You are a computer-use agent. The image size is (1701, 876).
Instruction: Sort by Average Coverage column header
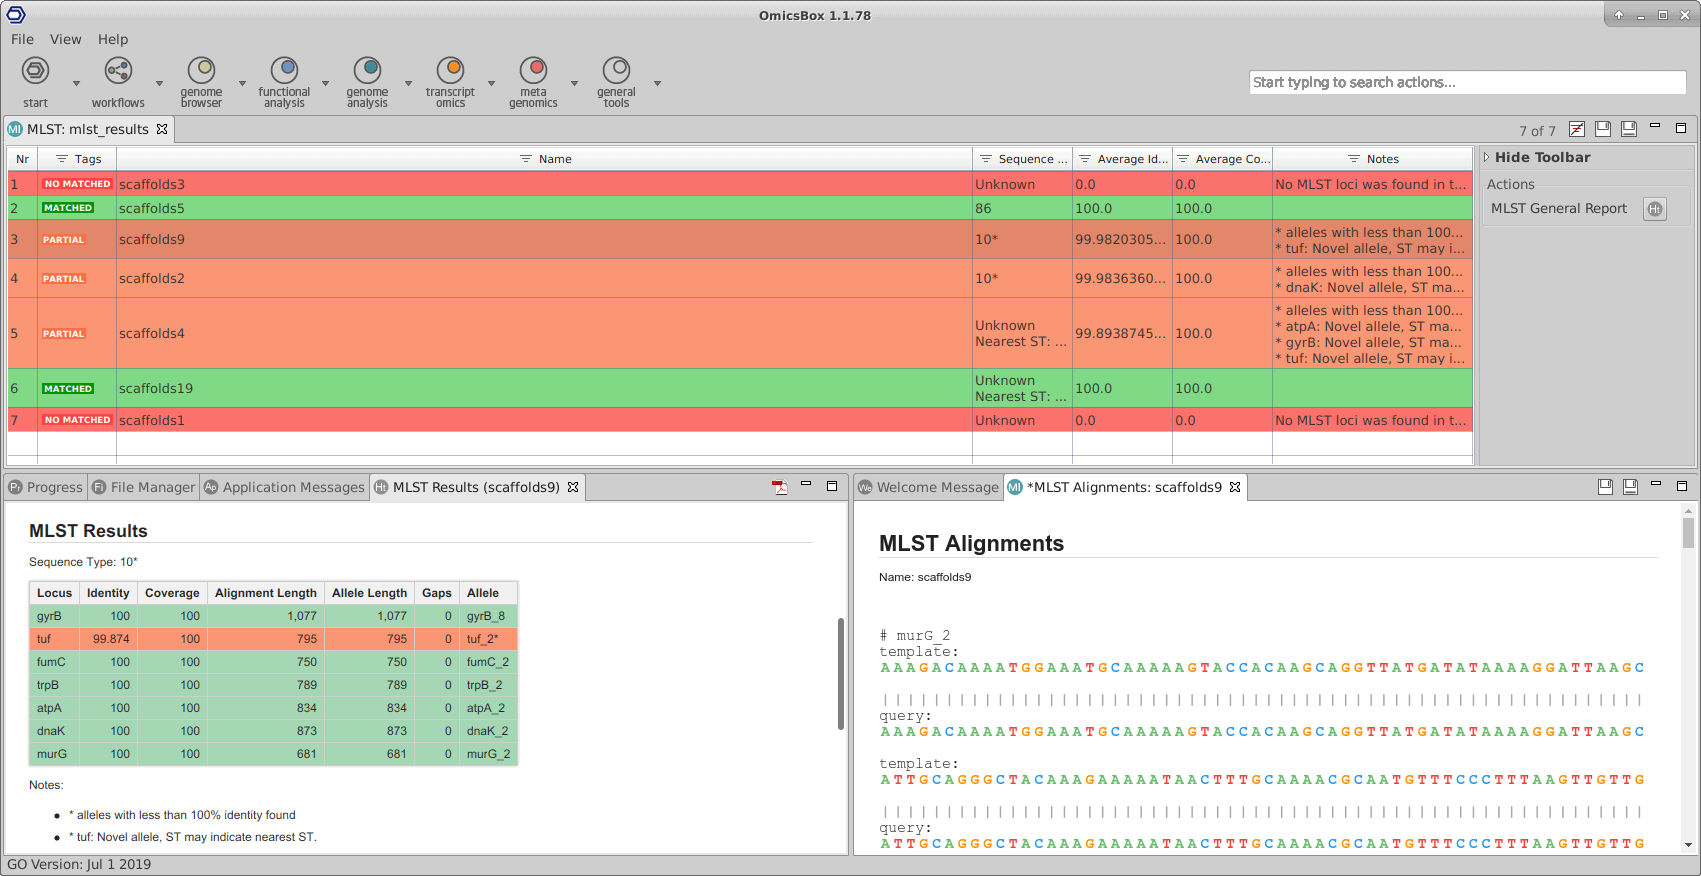(x=1222, y=159)
